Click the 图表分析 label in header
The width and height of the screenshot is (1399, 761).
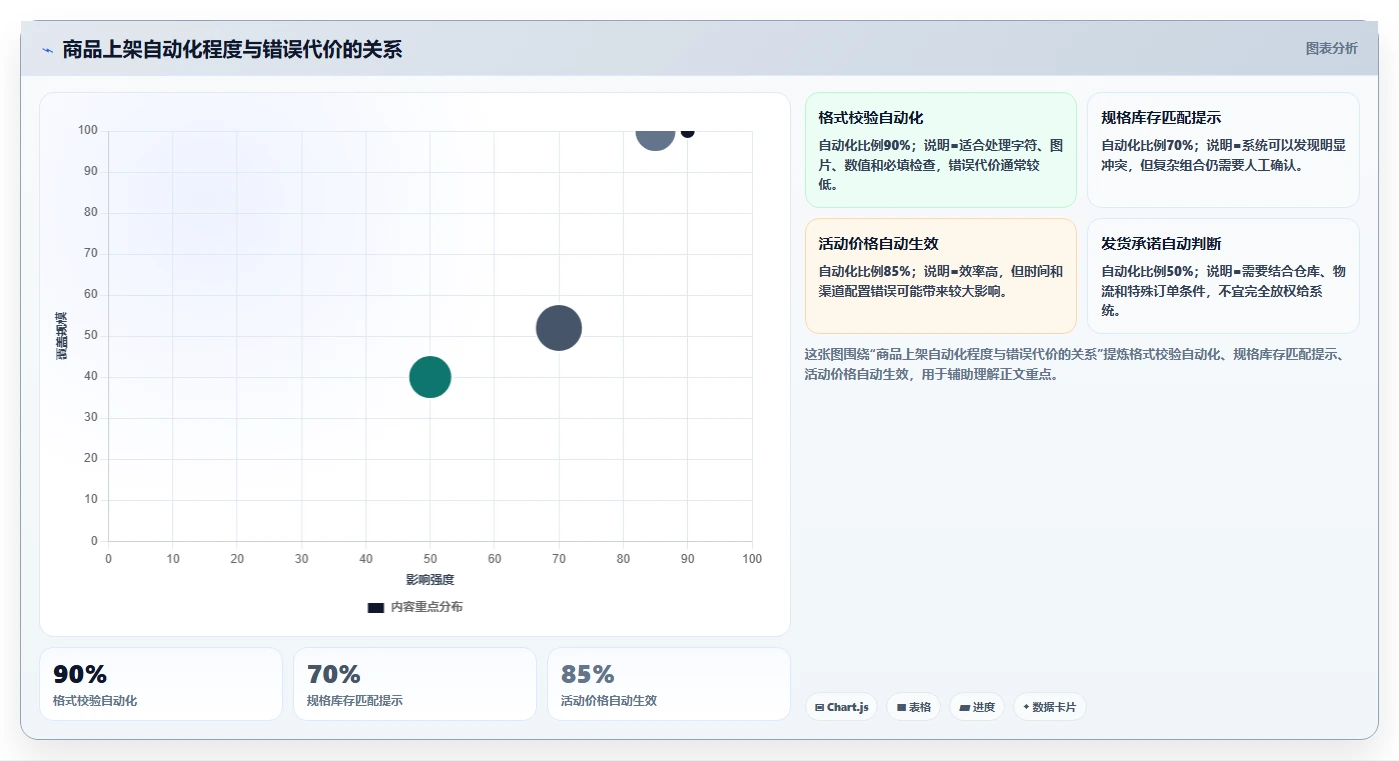click(1331, 48)
